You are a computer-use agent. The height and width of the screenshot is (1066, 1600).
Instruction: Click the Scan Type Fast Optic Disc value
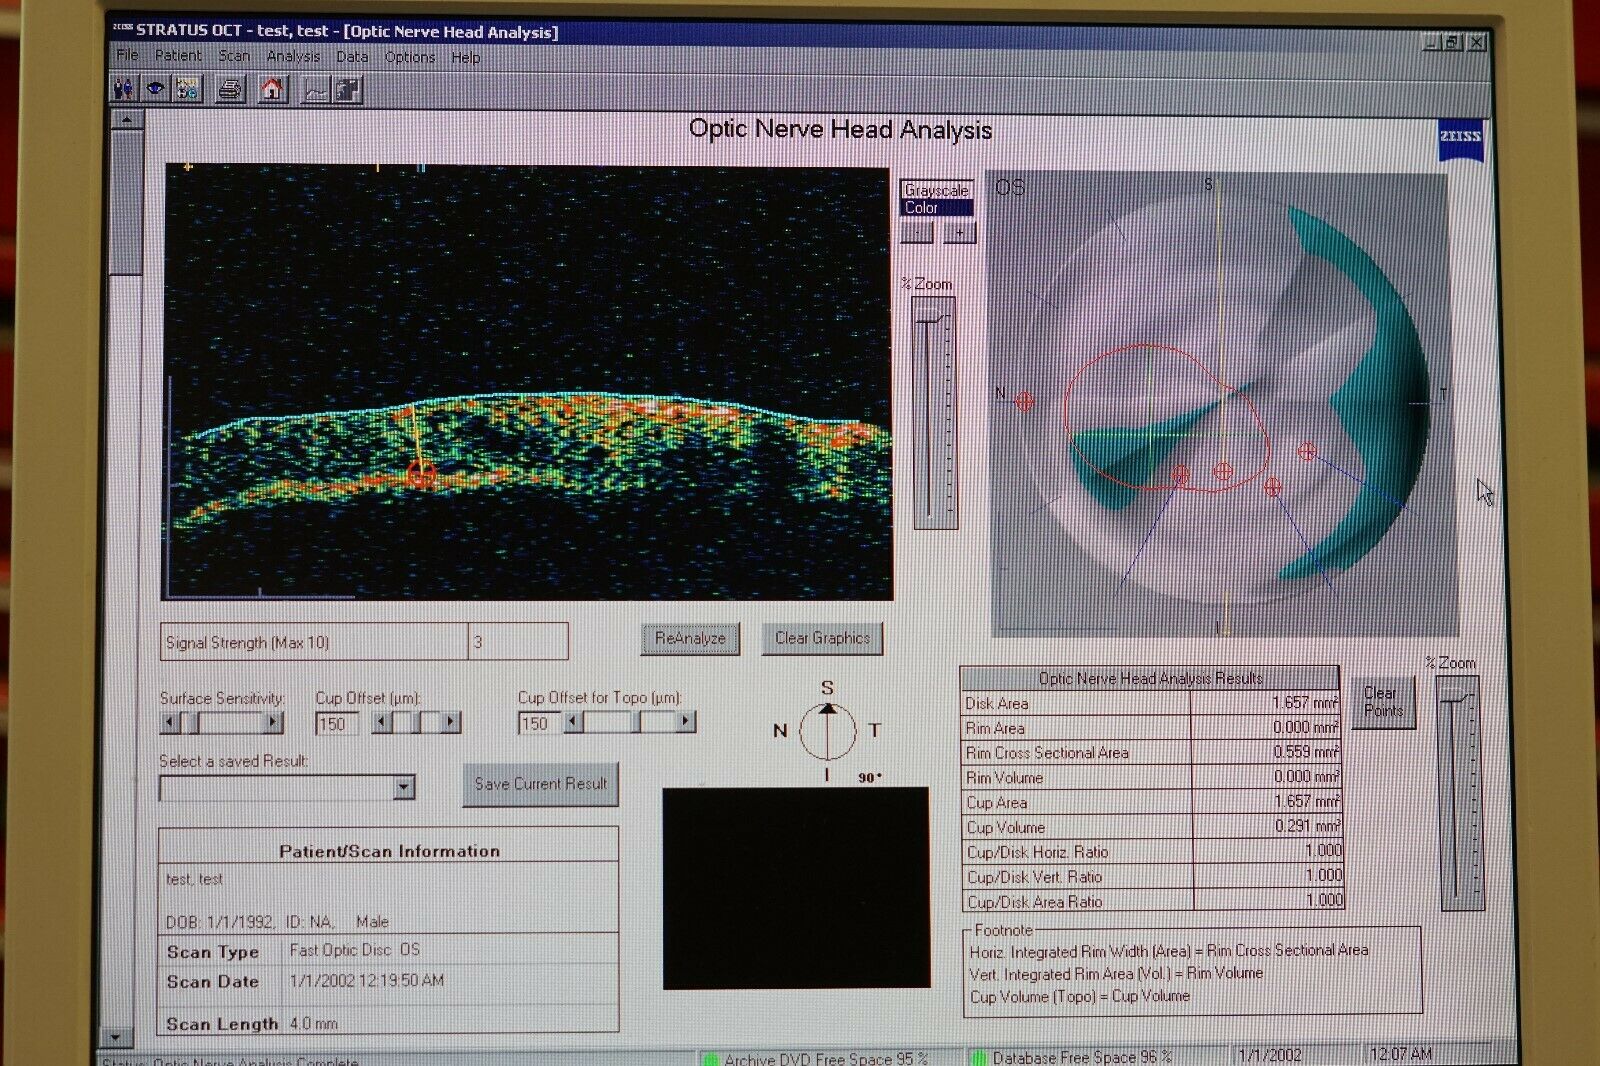[355, 950]
